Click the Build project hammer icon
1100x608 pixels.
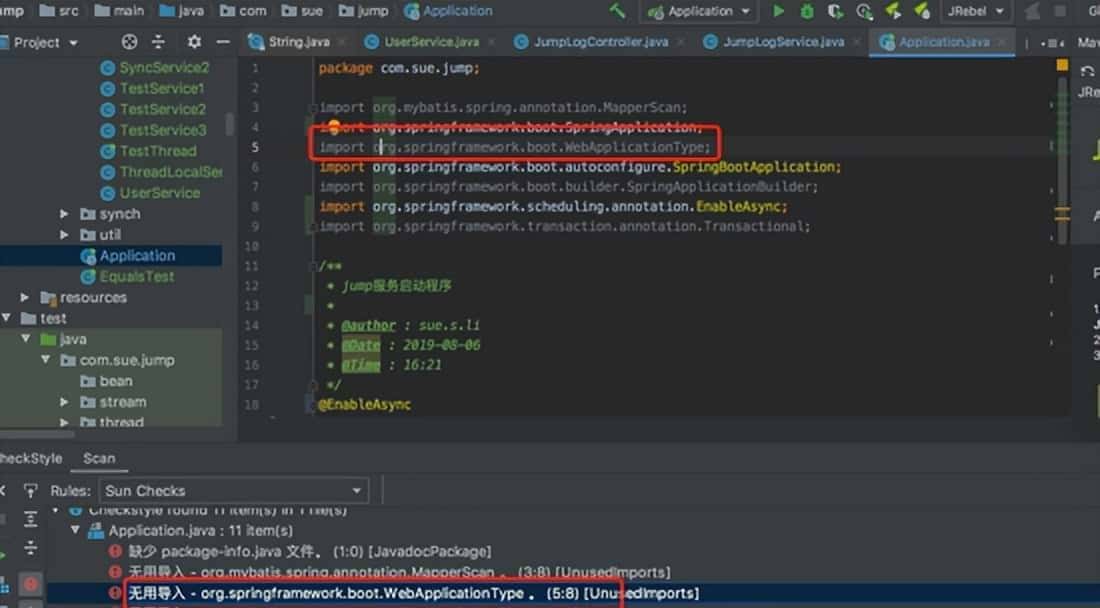click(x=618, y=12)
